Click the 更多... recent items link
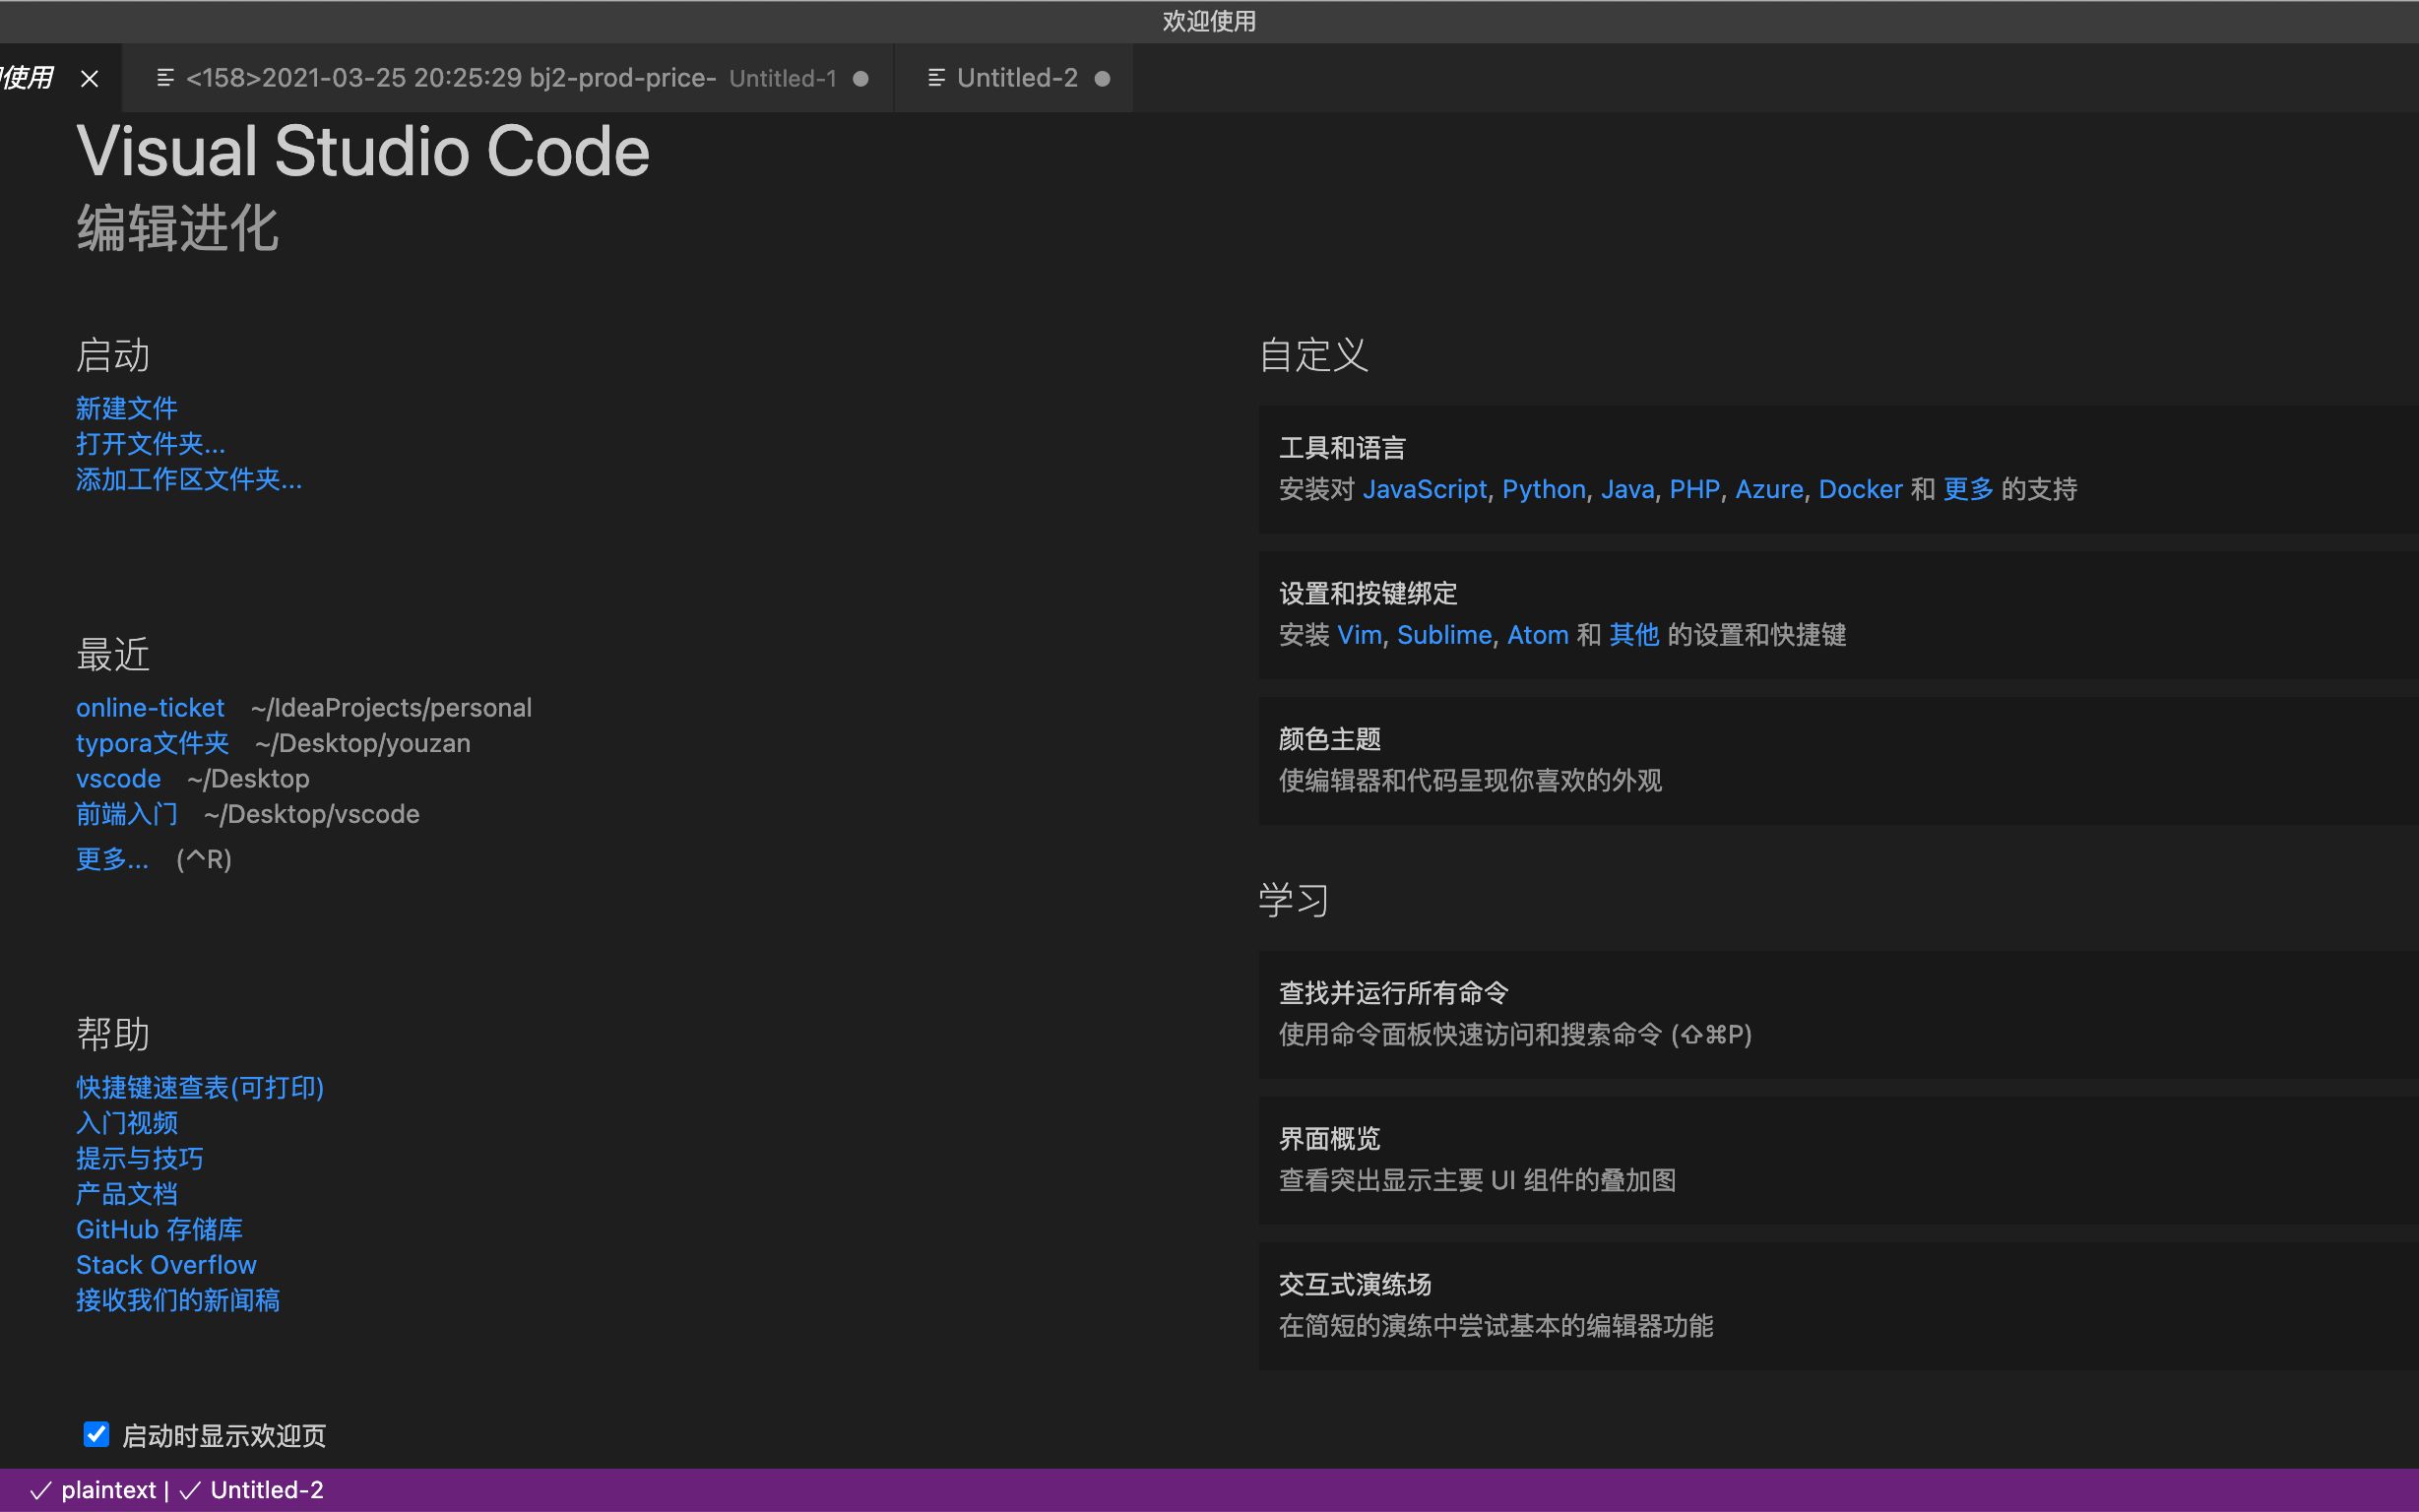Screen dimensions: 2419x1512 pyautogui.click(x=112, y=859)
